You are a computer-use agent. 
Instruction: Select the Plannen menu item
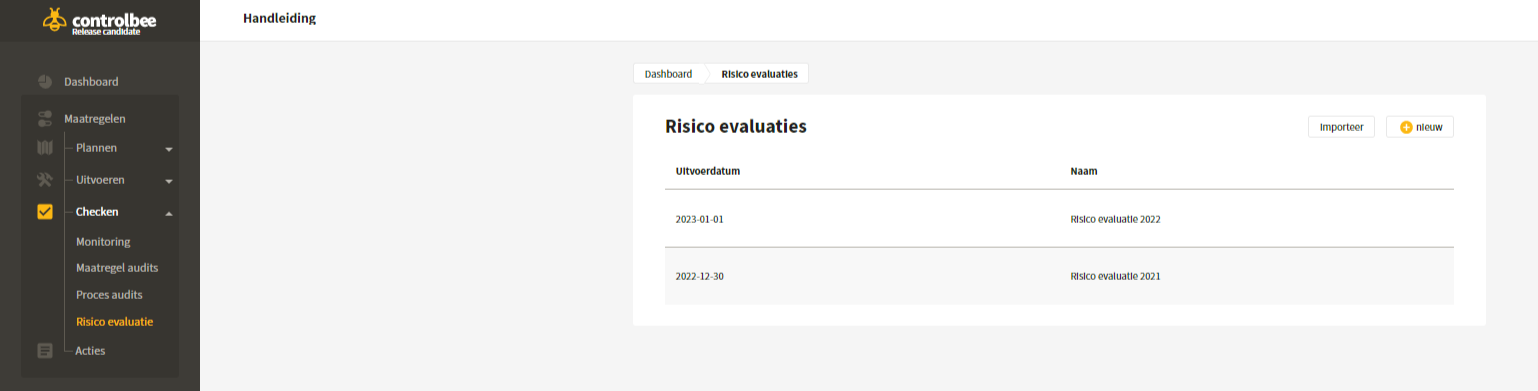(96, 148)
